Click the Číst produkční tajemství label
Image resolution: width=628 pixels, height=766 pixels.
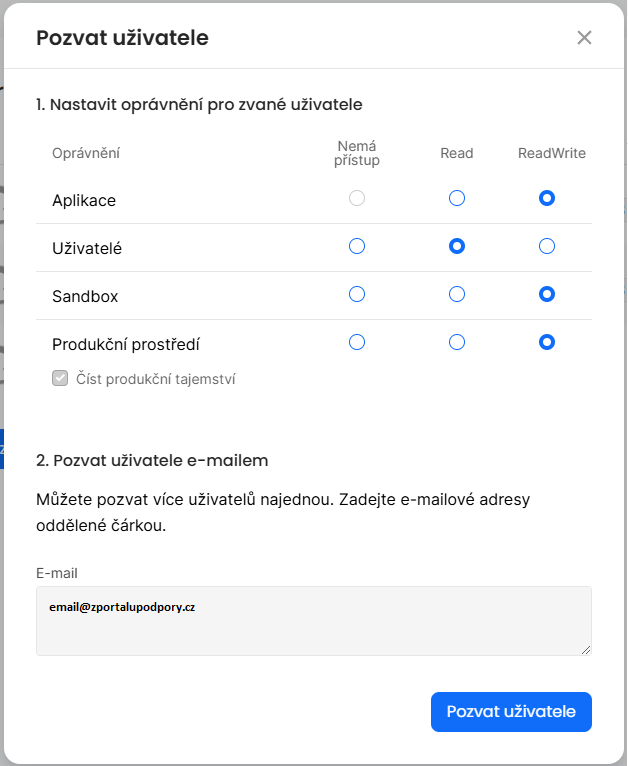click(x=156, y=379)
